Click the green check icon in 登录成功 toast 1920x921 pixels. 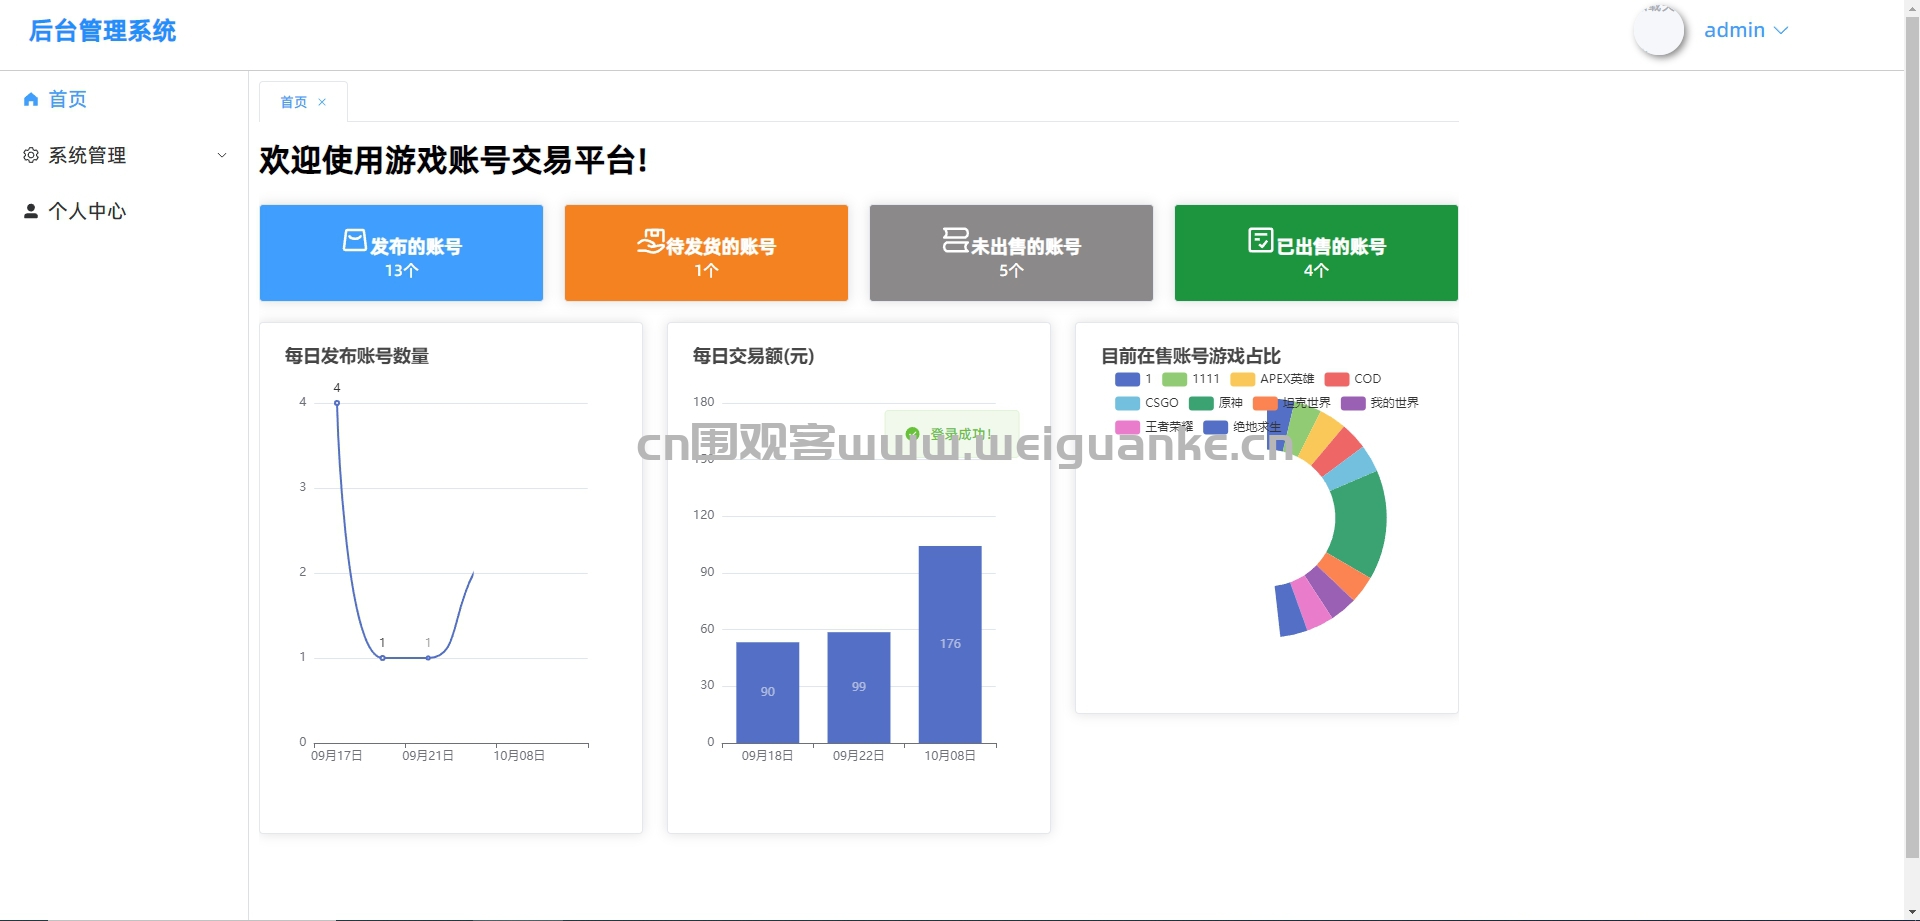pyautogui.click(x=912, y=434)
